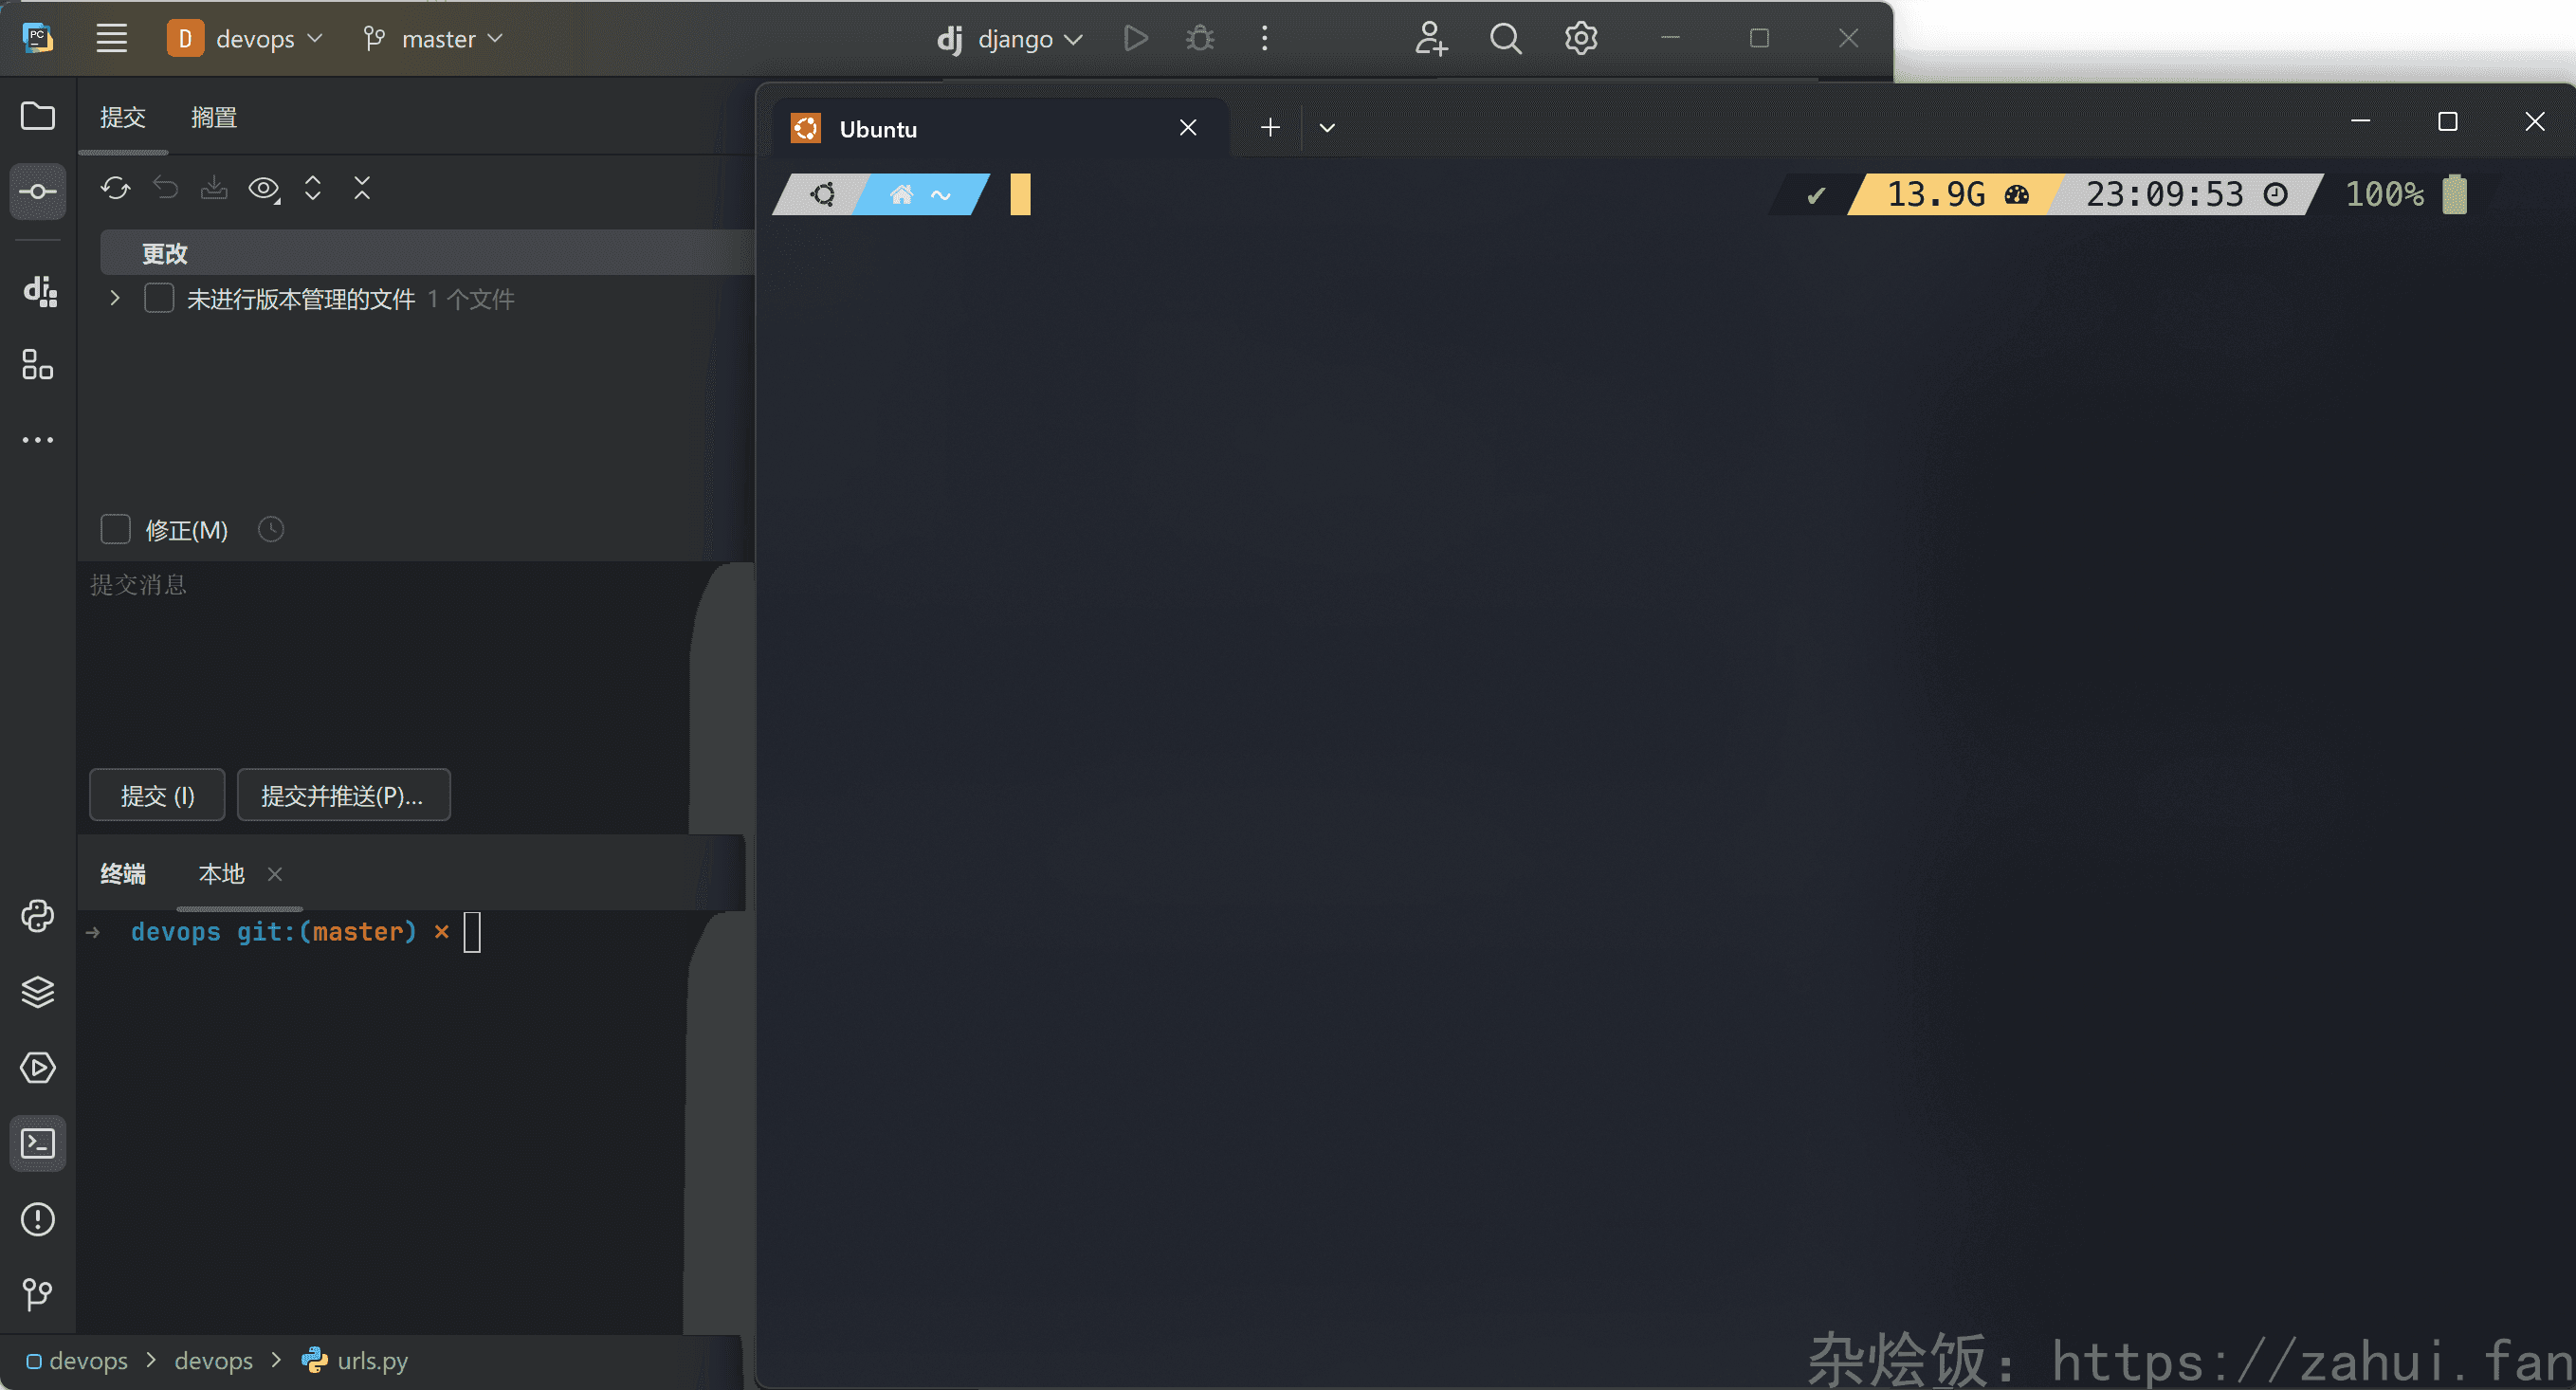Expand the unversioned files tree node

pyautogui.click(x=115, y=299)
